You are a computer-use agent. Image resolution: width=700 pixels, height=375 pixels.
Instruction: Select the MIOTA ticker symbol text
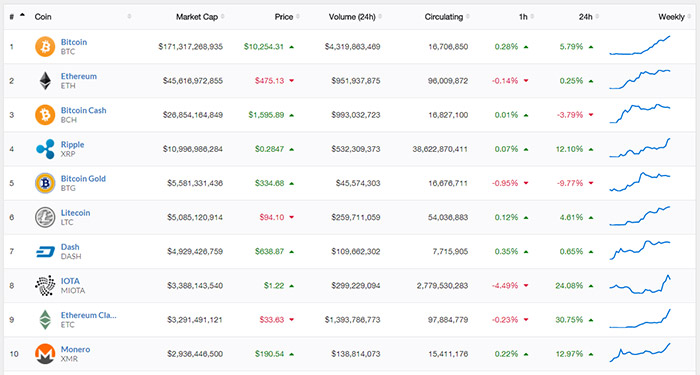click(x=73, y=291)
